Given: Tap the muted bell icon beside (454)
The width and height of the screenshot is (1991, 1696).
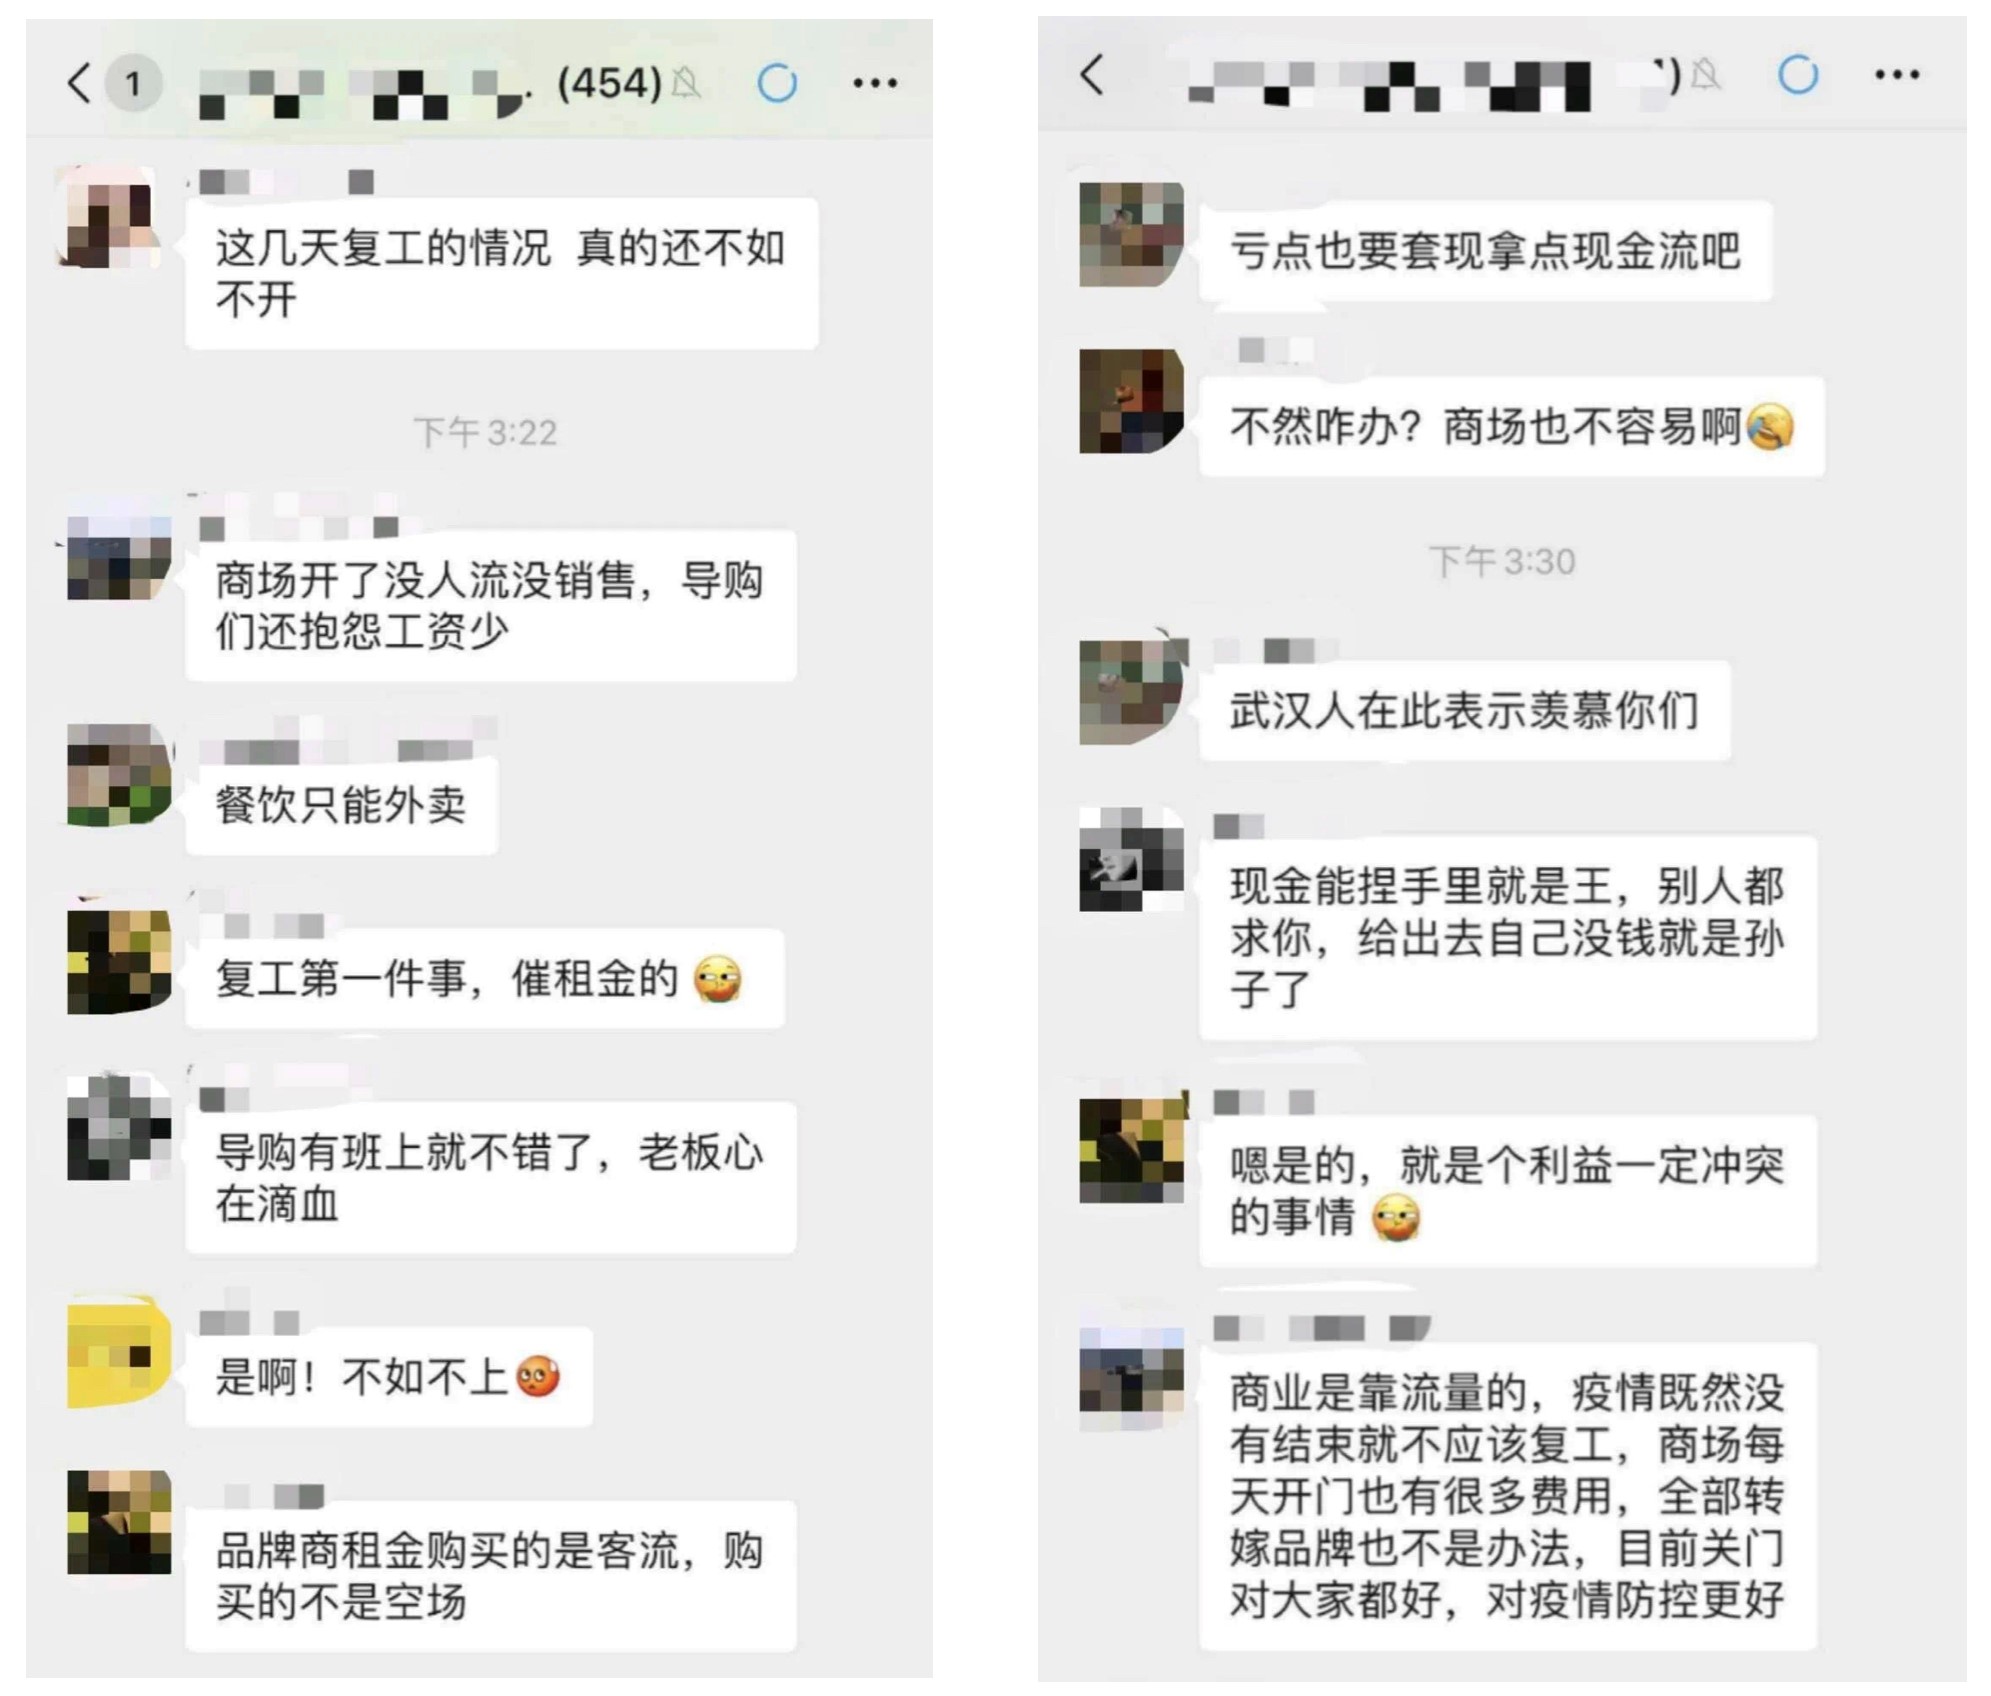Looking at the screenshot, I should click(x=686, y=83).
